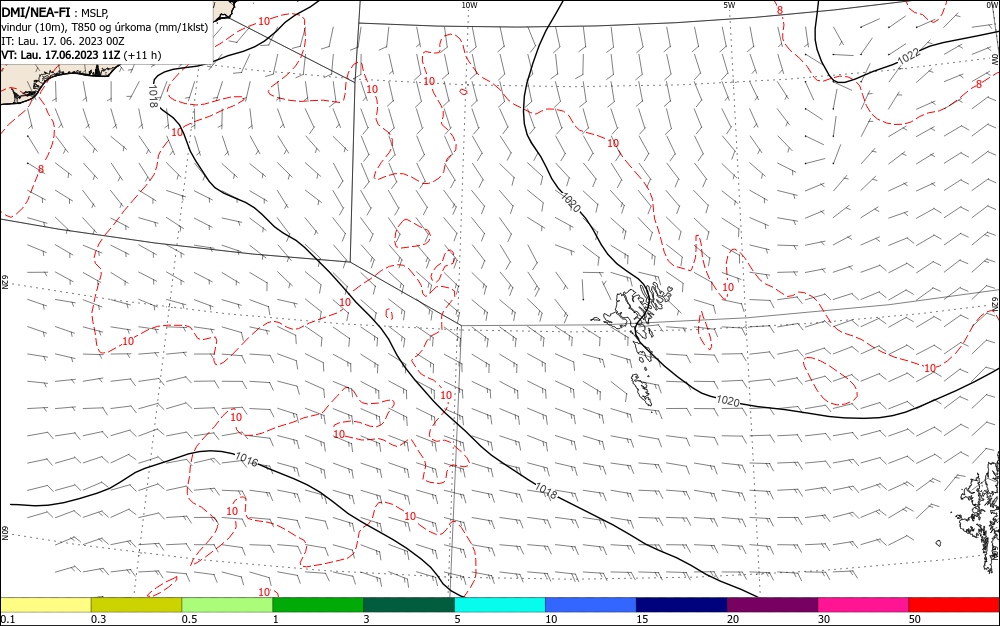
Task: Select the 'IT: Lau. 17. 06. 2023 00Z' text
Action: (62, 41)
